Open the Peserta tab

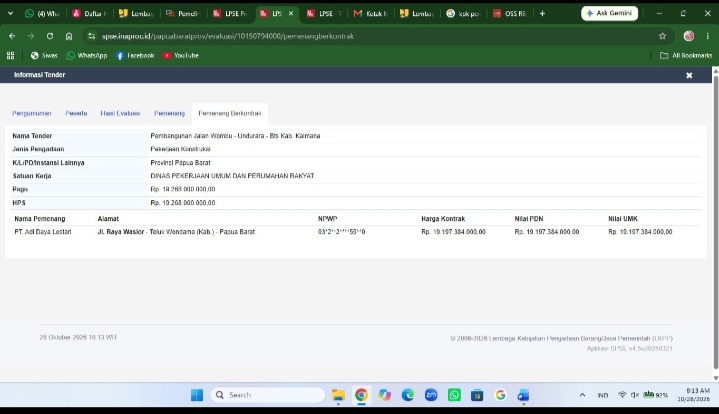click(x=76, y=113)
